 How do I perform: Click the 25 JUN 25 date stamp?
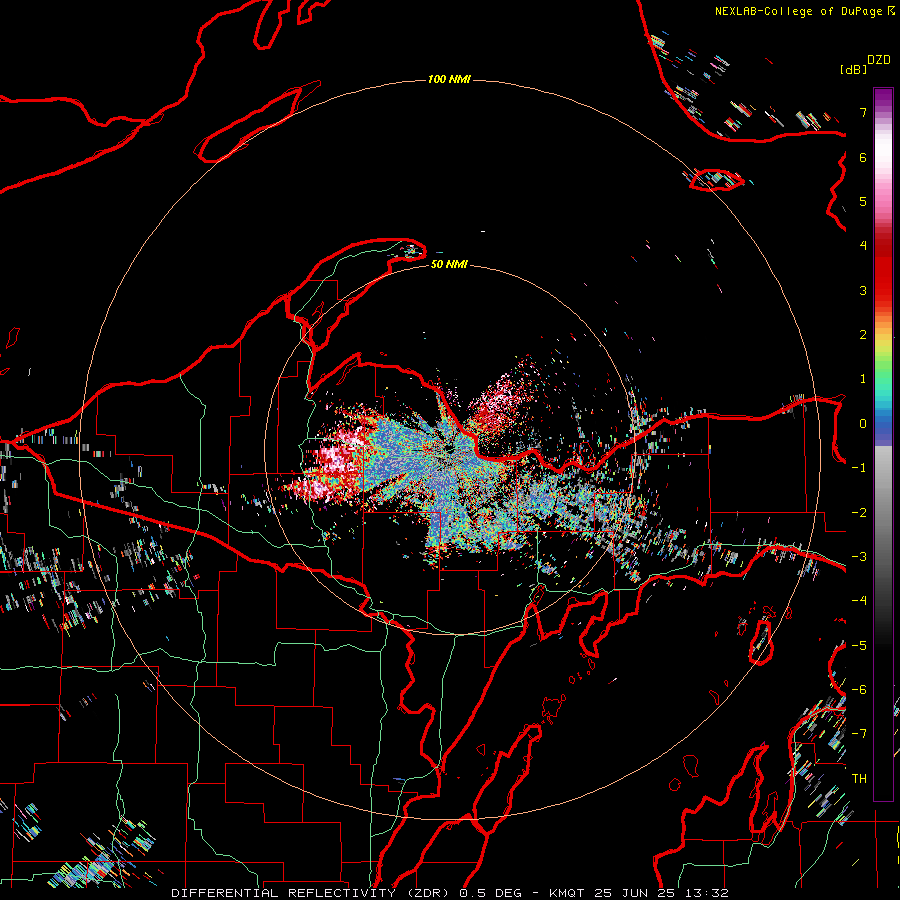click(x=634, y=893)
